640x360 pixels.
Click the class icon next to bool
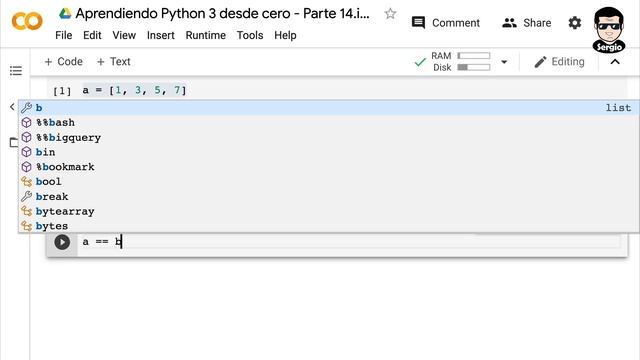(27, 182)
